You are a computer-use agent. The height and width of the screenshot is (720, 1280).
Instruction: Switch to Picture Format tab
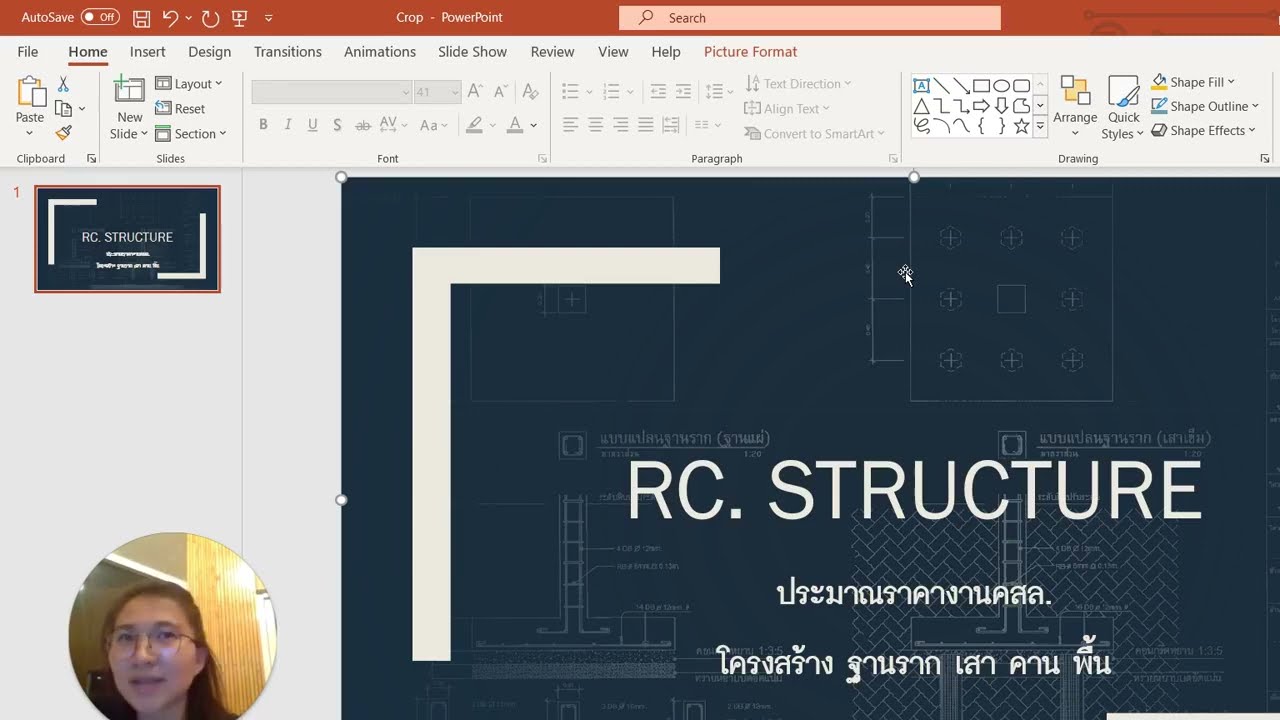[x=750, y=52]
